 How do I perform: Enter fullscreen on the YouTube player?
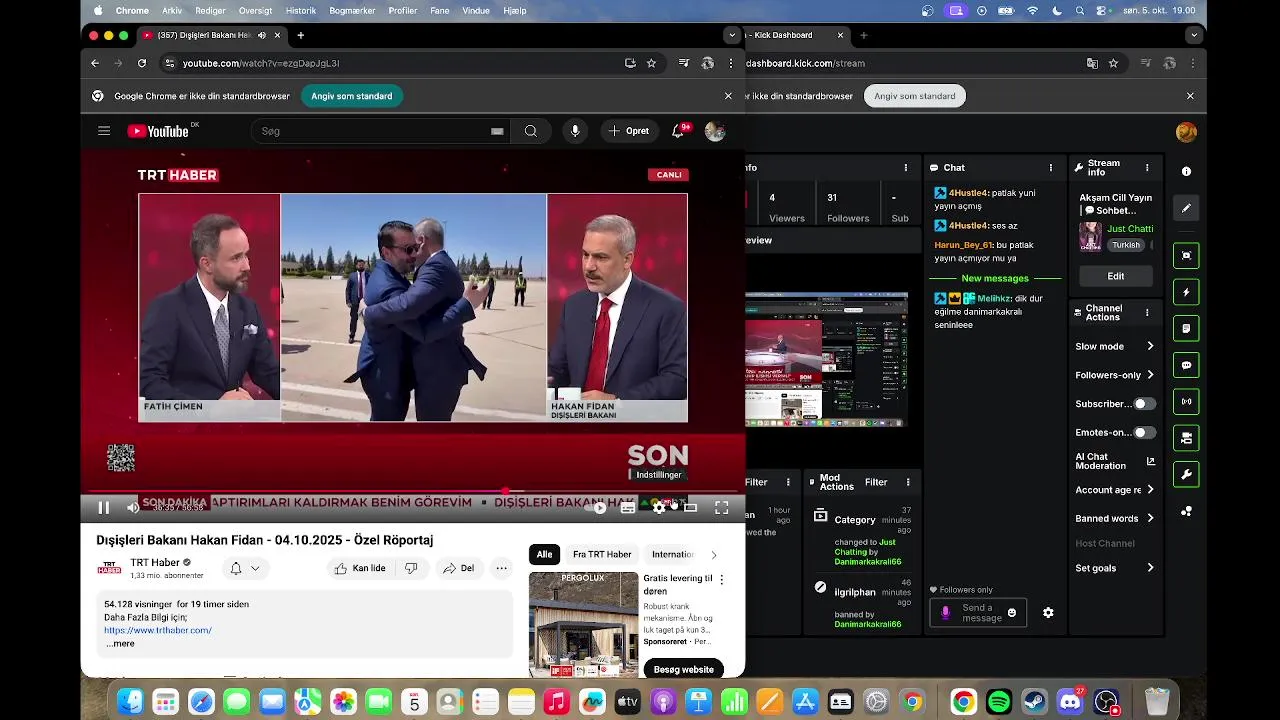coord(721,508)
